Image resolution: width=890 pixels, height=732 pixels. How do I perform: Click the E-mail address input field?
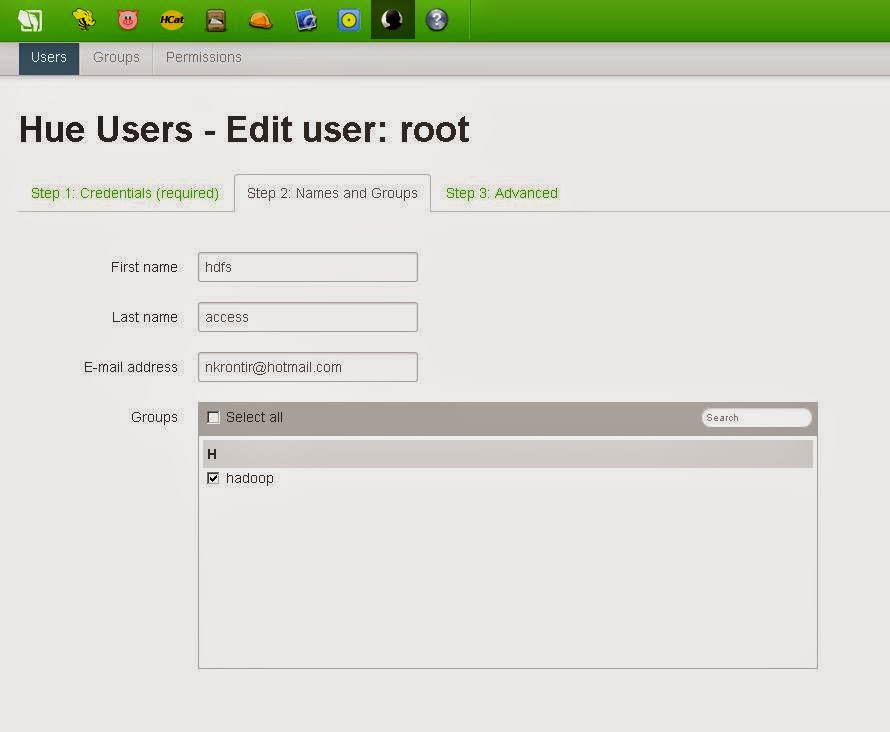tap(308, 367)
